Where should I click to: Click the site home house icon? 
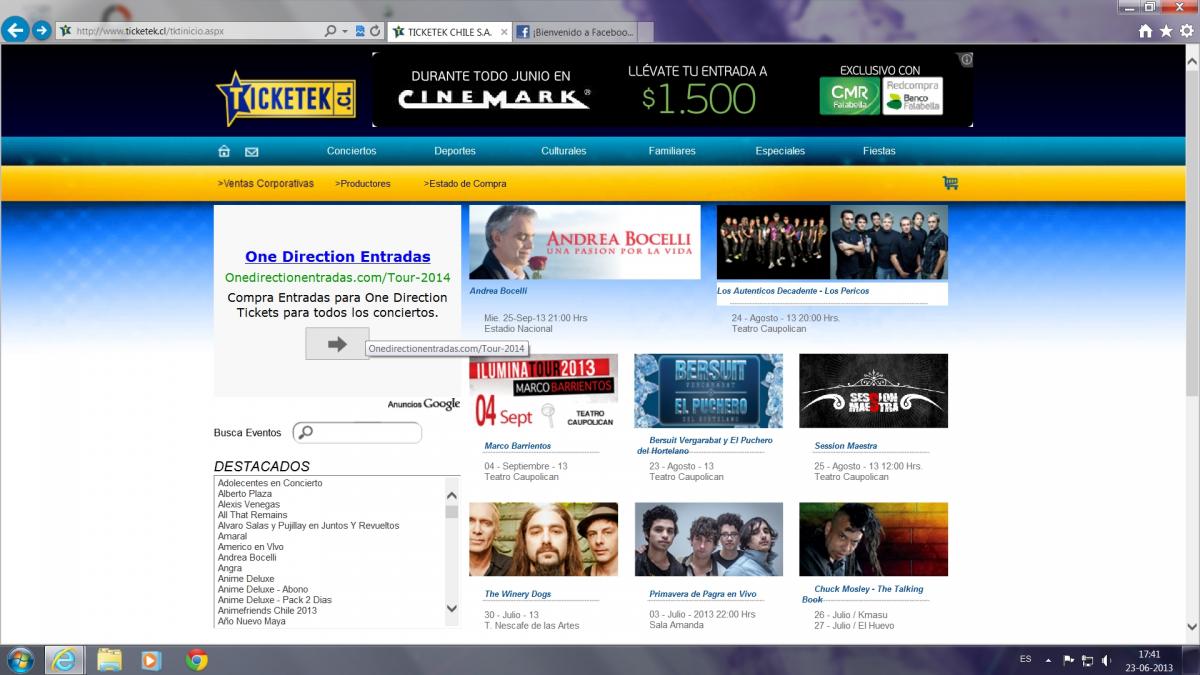[x=224, y=152]
